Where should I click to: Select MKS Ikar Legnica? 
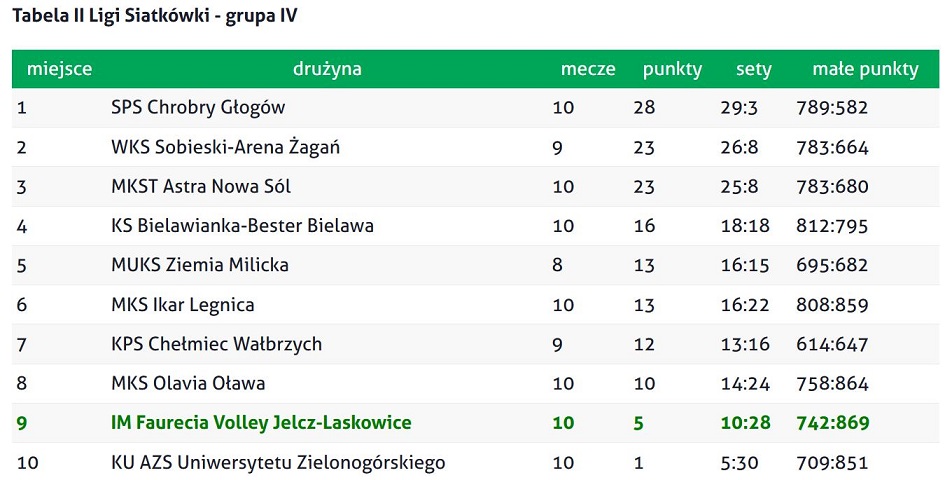[x=183, y=305]
